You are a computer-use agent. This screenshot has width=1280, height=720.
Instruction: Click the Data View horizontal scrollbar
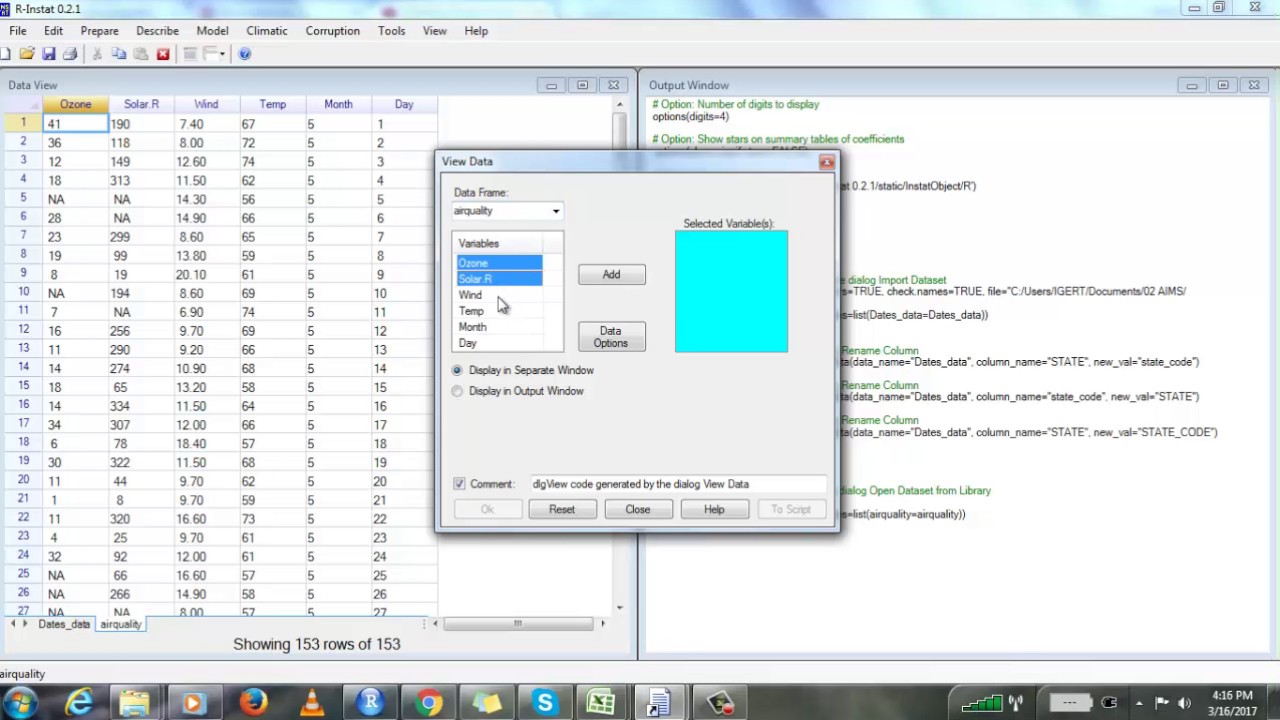pos(518,623)
